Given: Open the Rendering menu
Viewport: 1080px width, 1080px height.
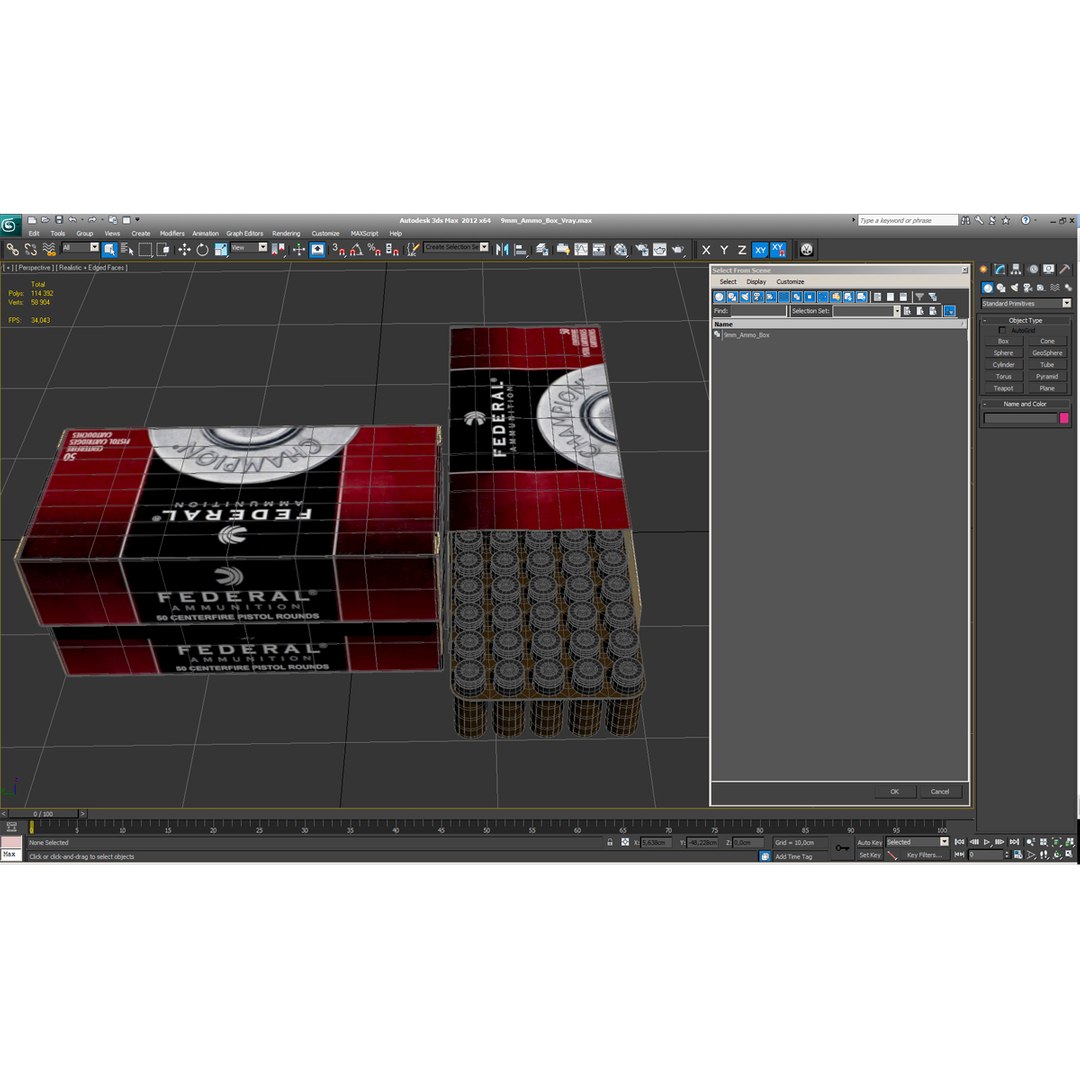Looking at the screenshot, I should tap(286, 233).
